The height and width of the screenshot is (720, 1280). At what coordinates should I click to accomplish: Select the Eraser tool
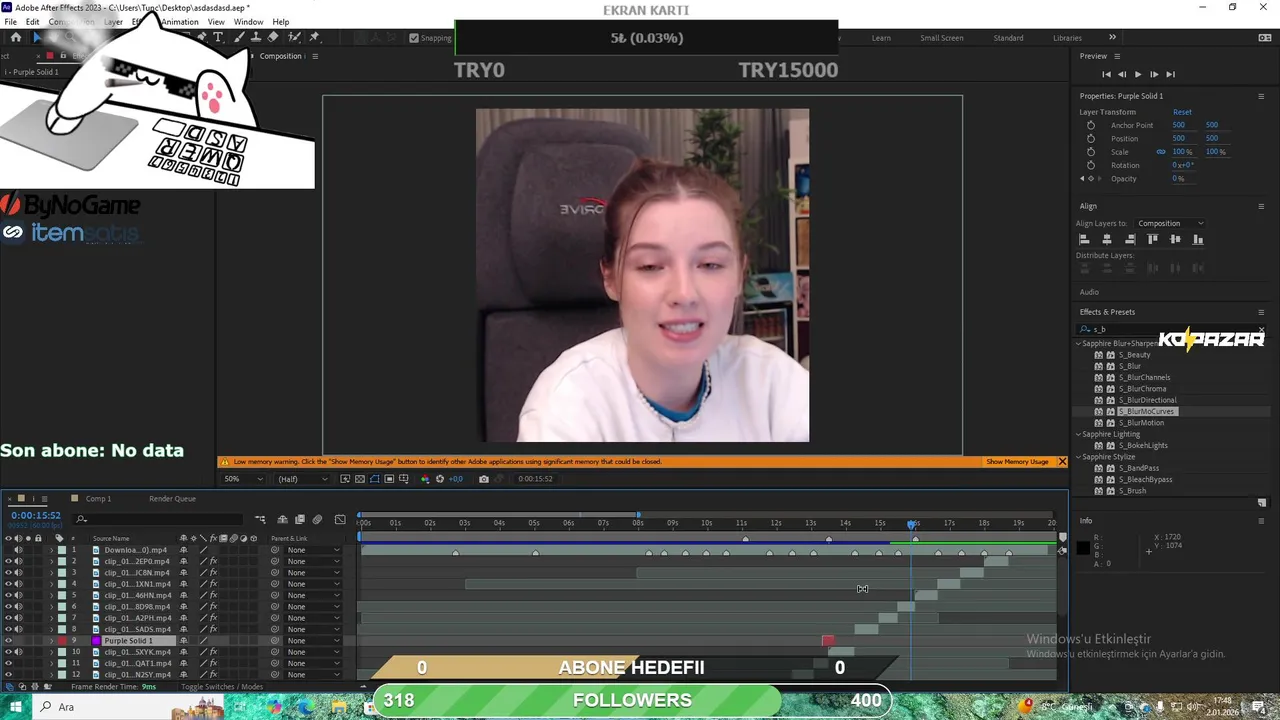[x=273, y=37]
